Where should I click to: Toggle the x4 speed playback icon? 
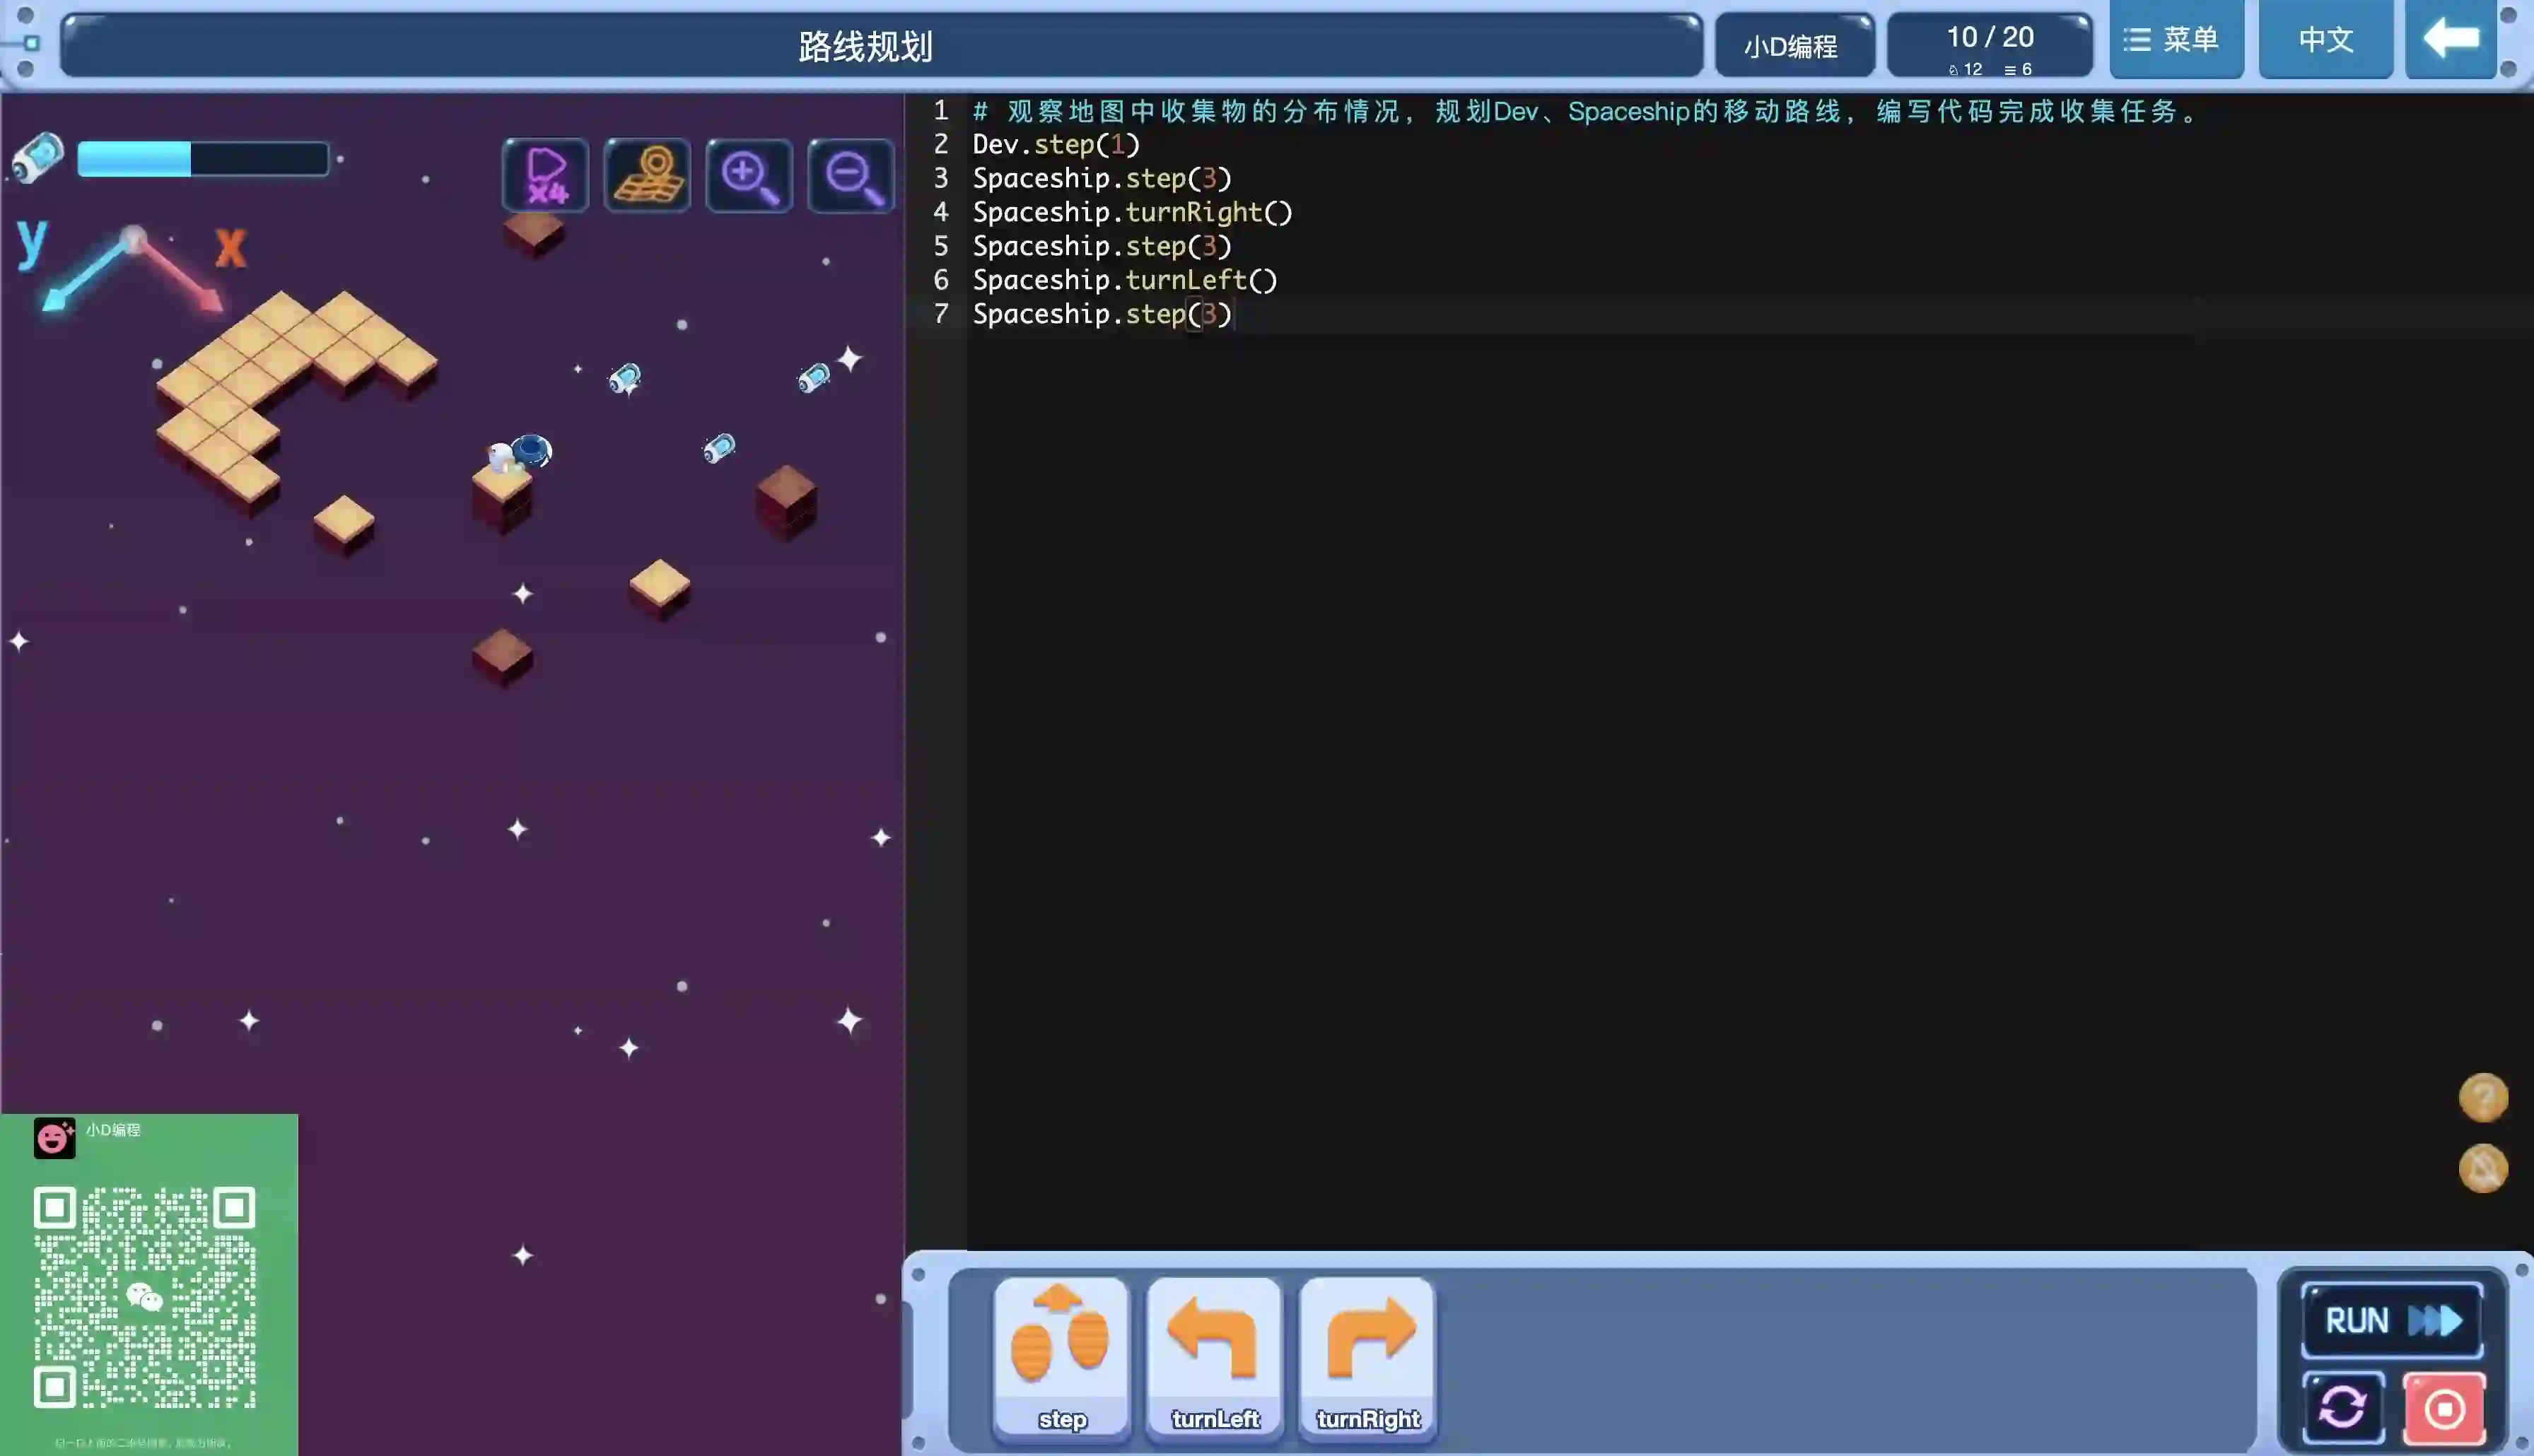coord(545,176)
